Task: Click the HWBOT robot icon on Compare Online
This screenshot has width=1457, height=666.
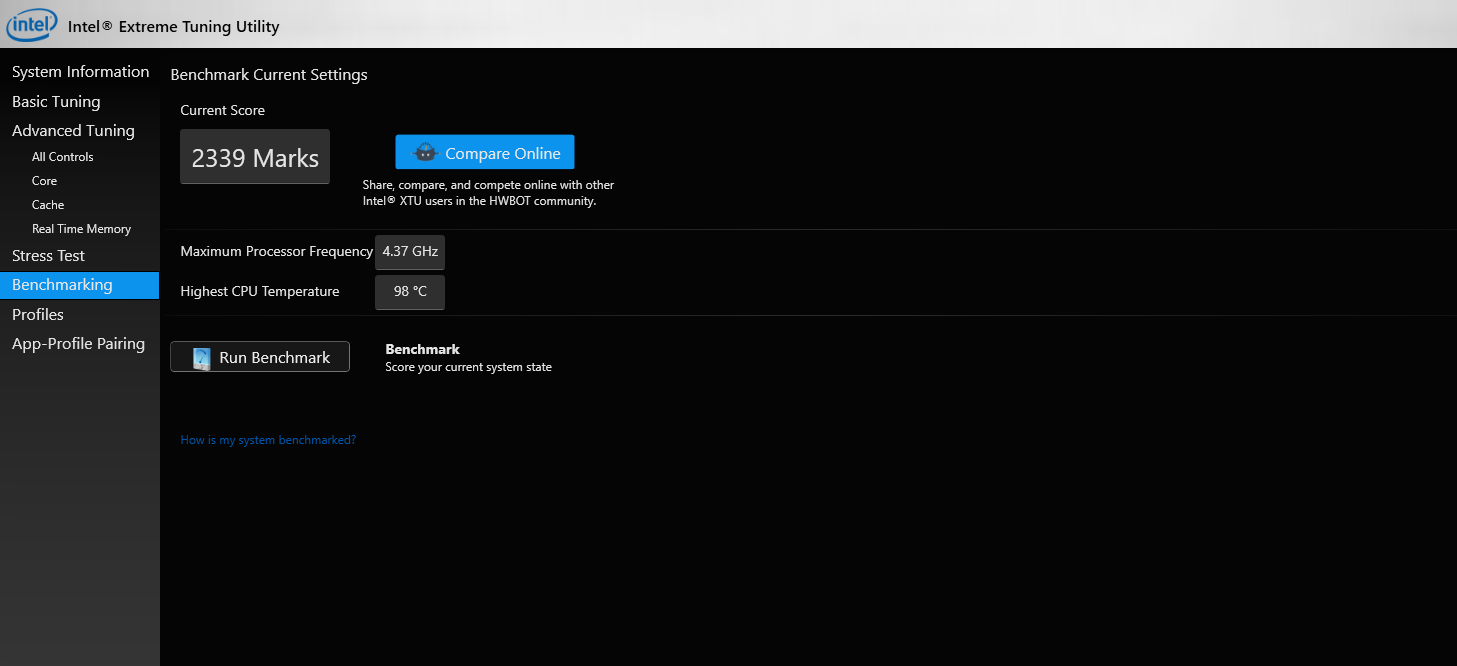Action: (x=426, y=153)
